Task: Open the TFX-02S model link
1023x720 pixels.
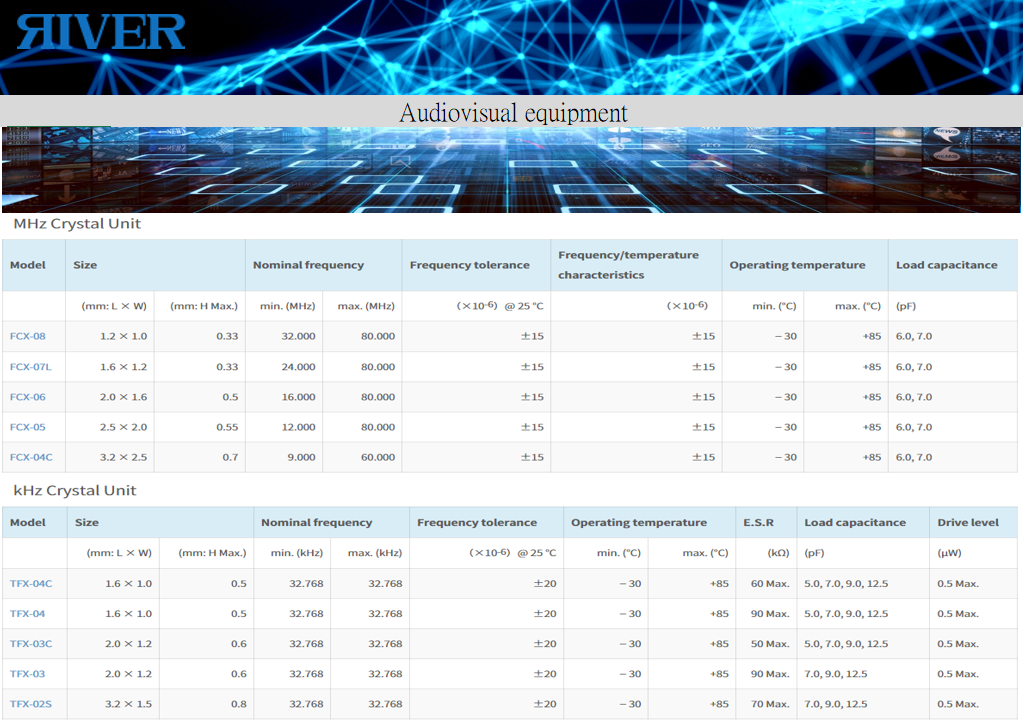Action: [x=31, y=704]
